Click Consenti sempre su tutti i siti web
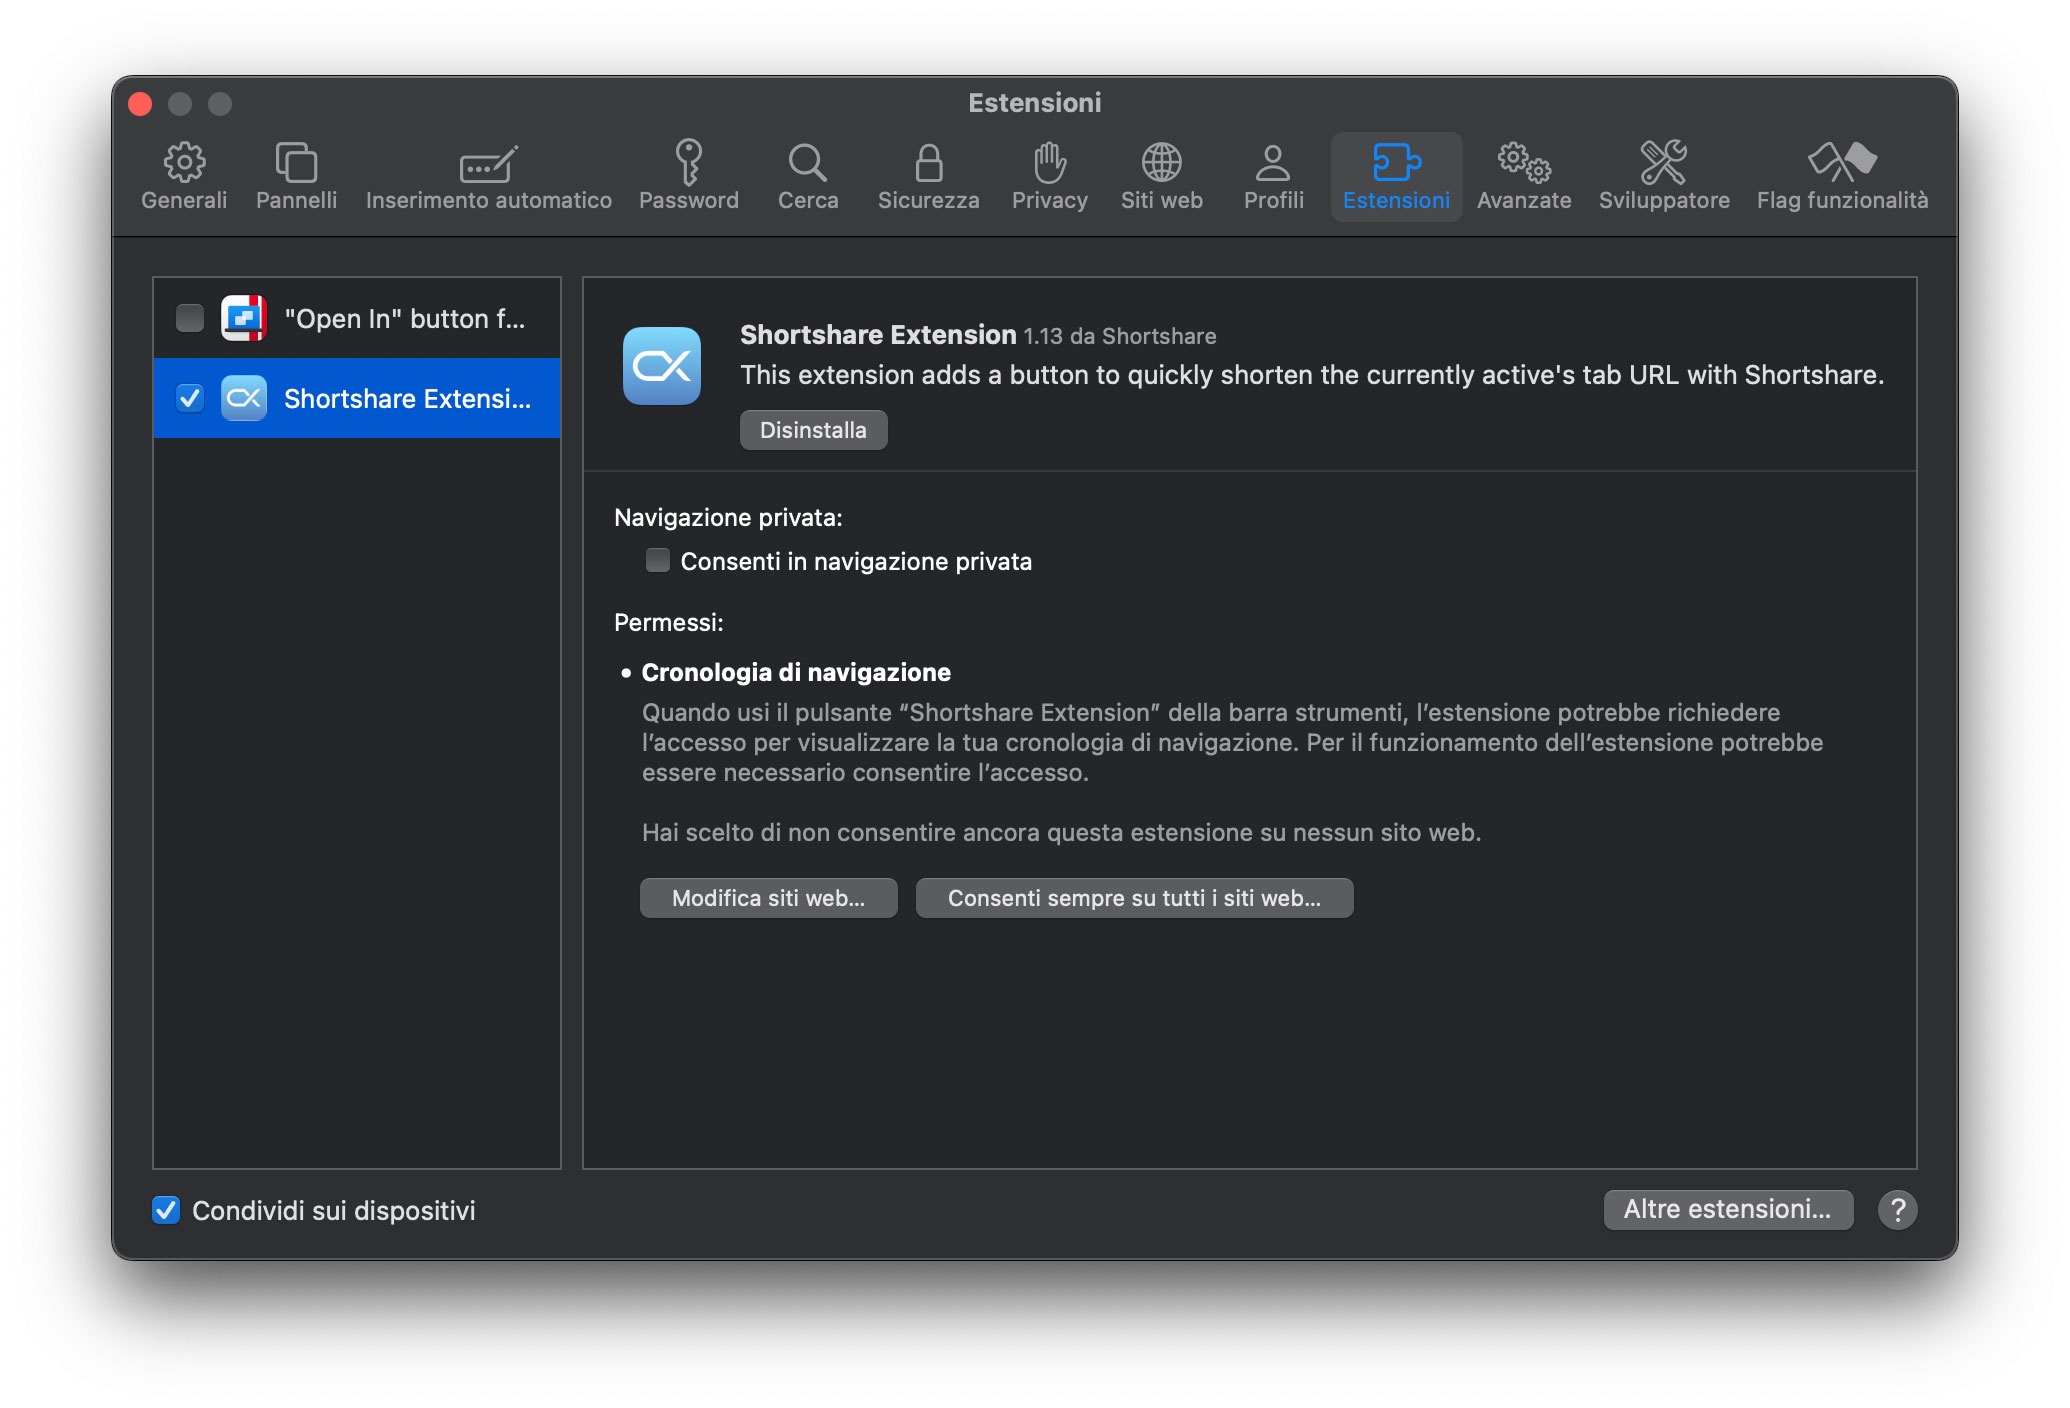 (1133, 897)
